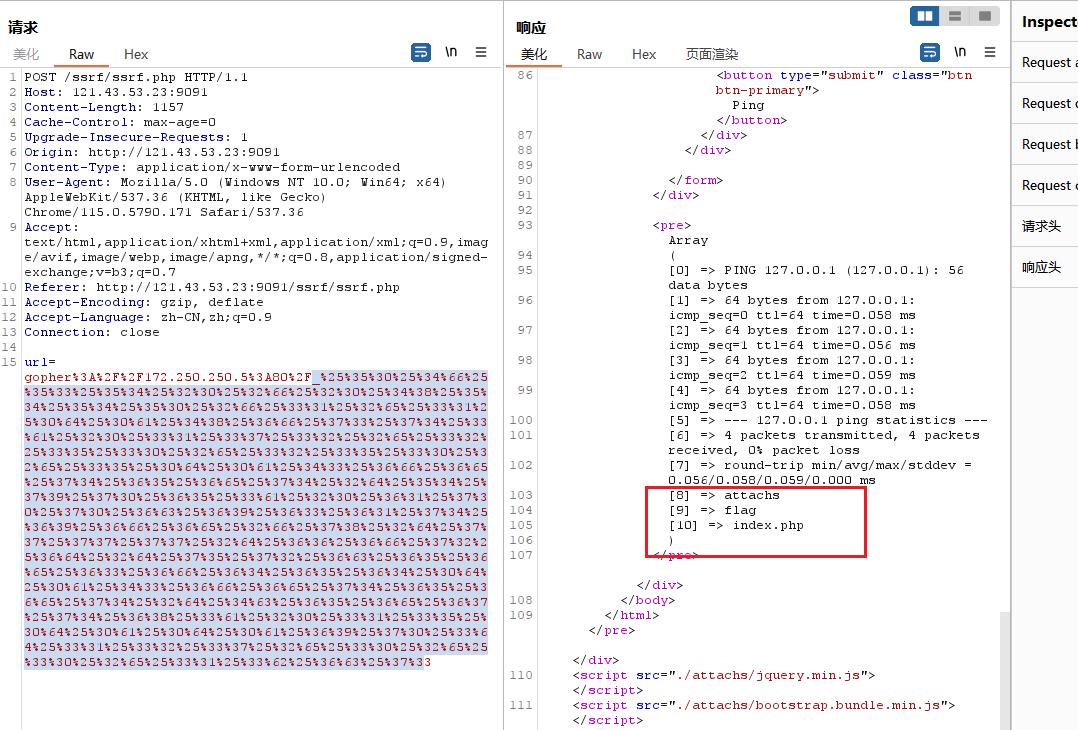Click the jquery.min.js script tag line

tap(724, 676)
